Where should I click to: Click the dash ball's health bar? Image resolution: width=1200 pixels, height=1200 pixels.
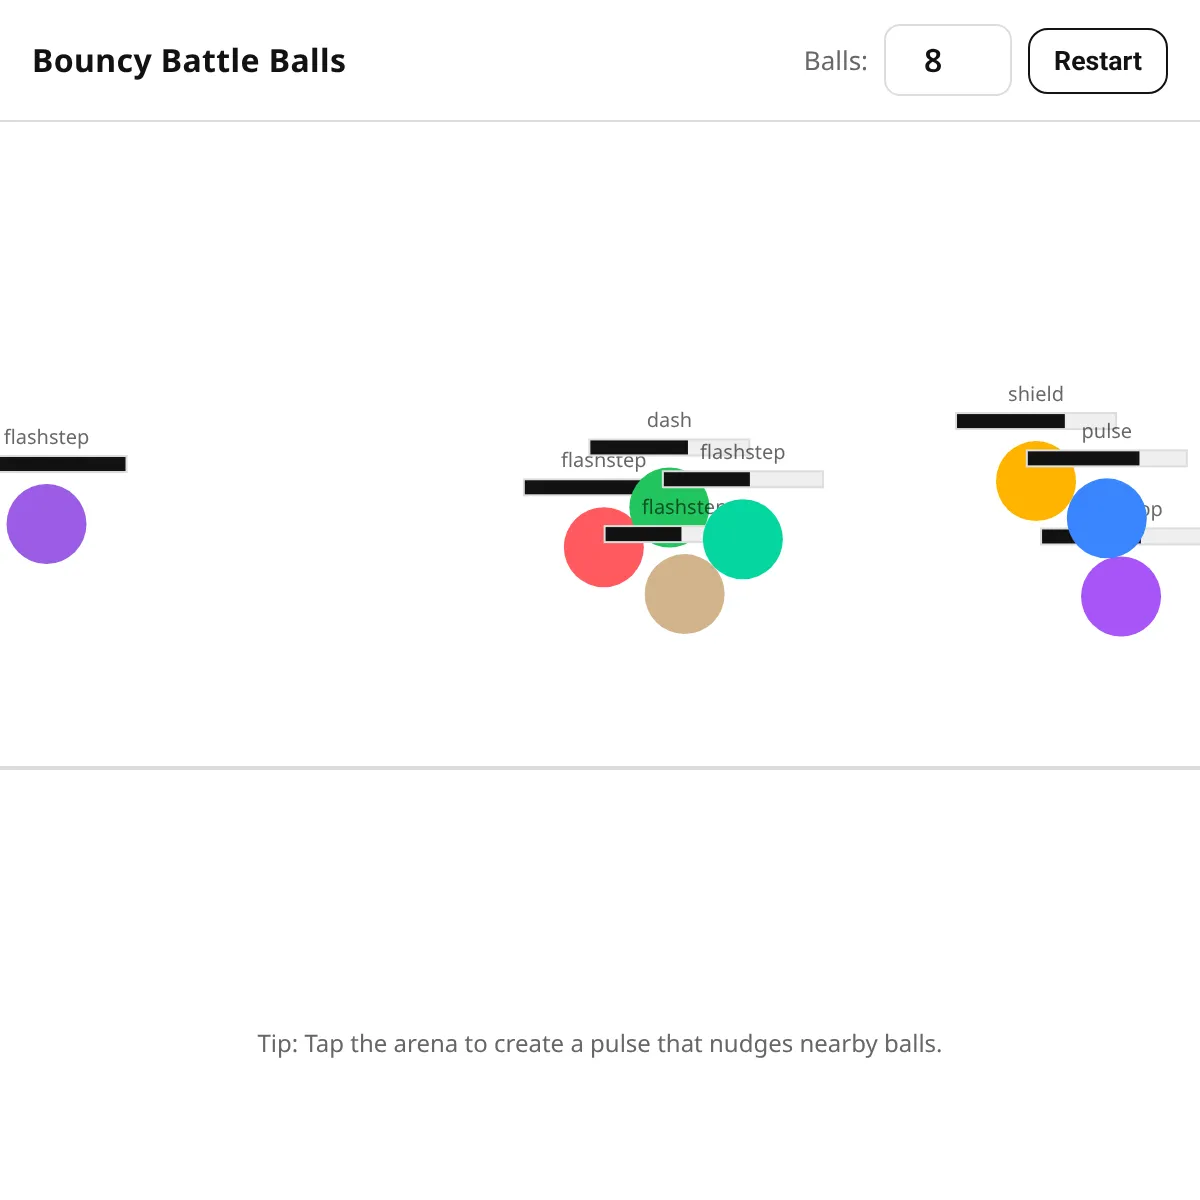[669, 447]
